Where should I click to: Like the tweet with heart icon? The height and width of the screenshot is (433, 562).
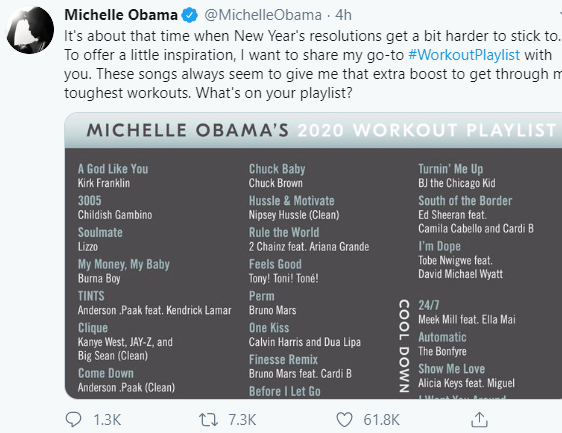pos(344,420)
